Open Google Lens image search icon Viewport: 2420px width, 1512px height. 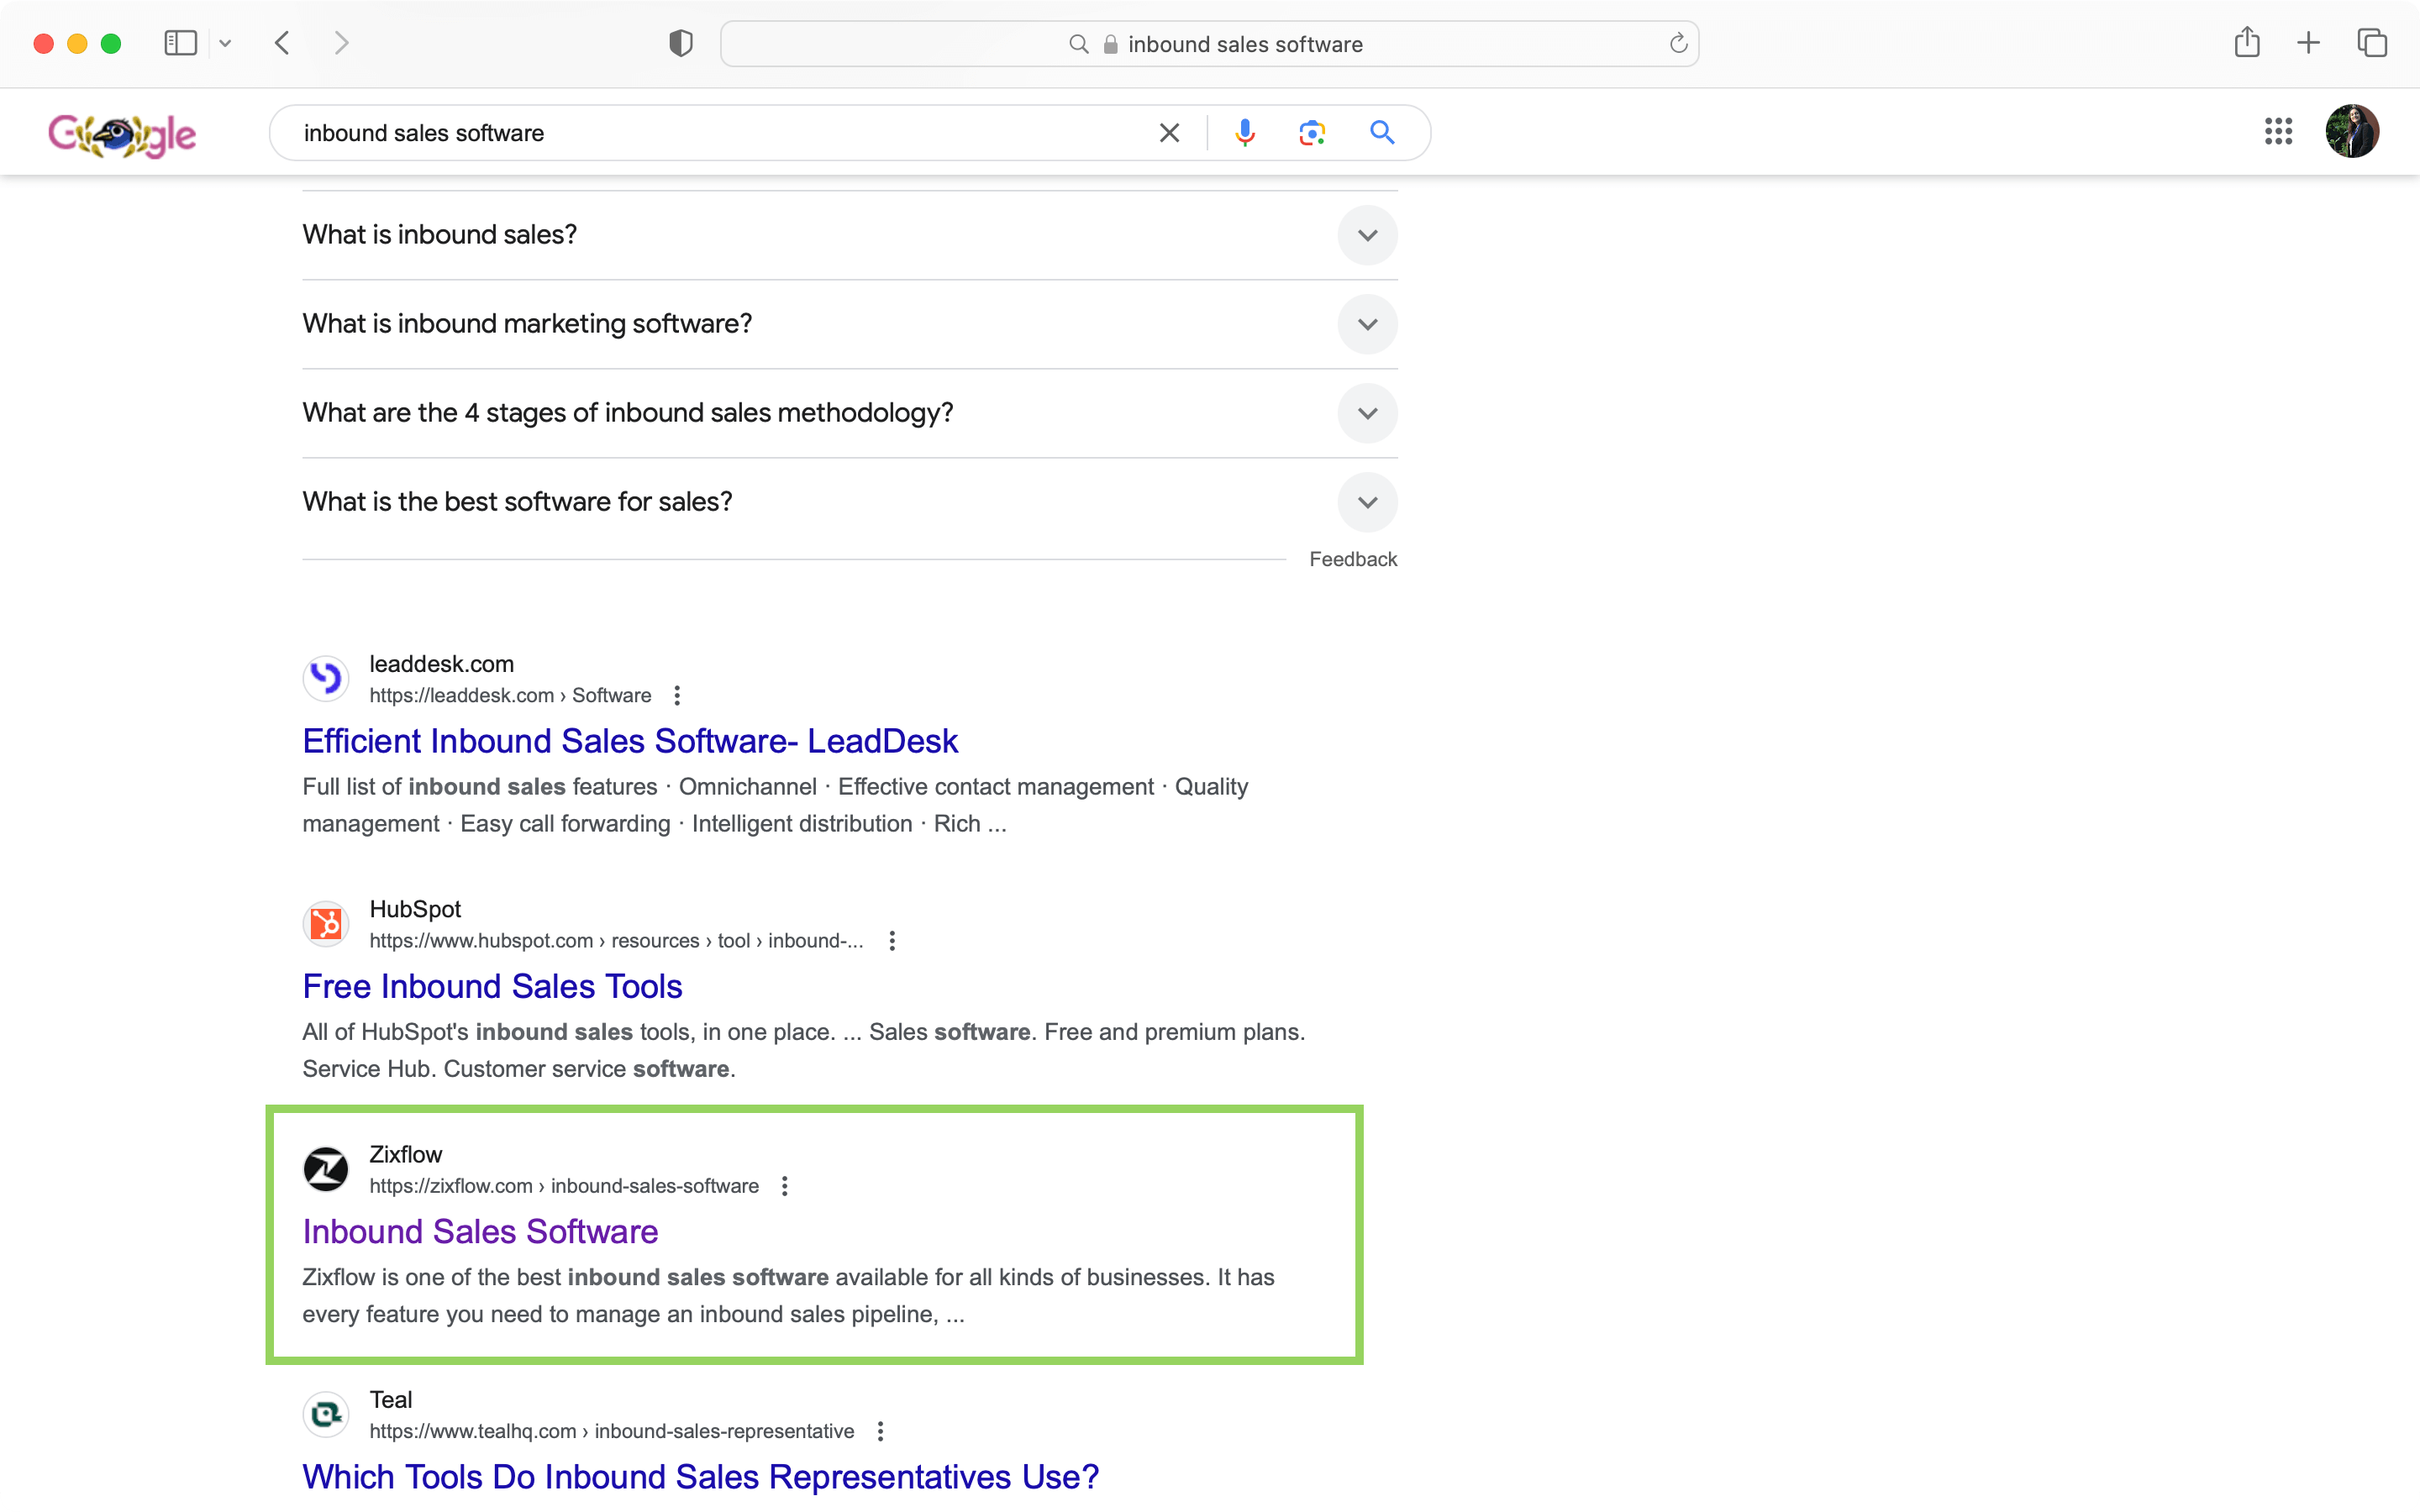(1312, 133)
